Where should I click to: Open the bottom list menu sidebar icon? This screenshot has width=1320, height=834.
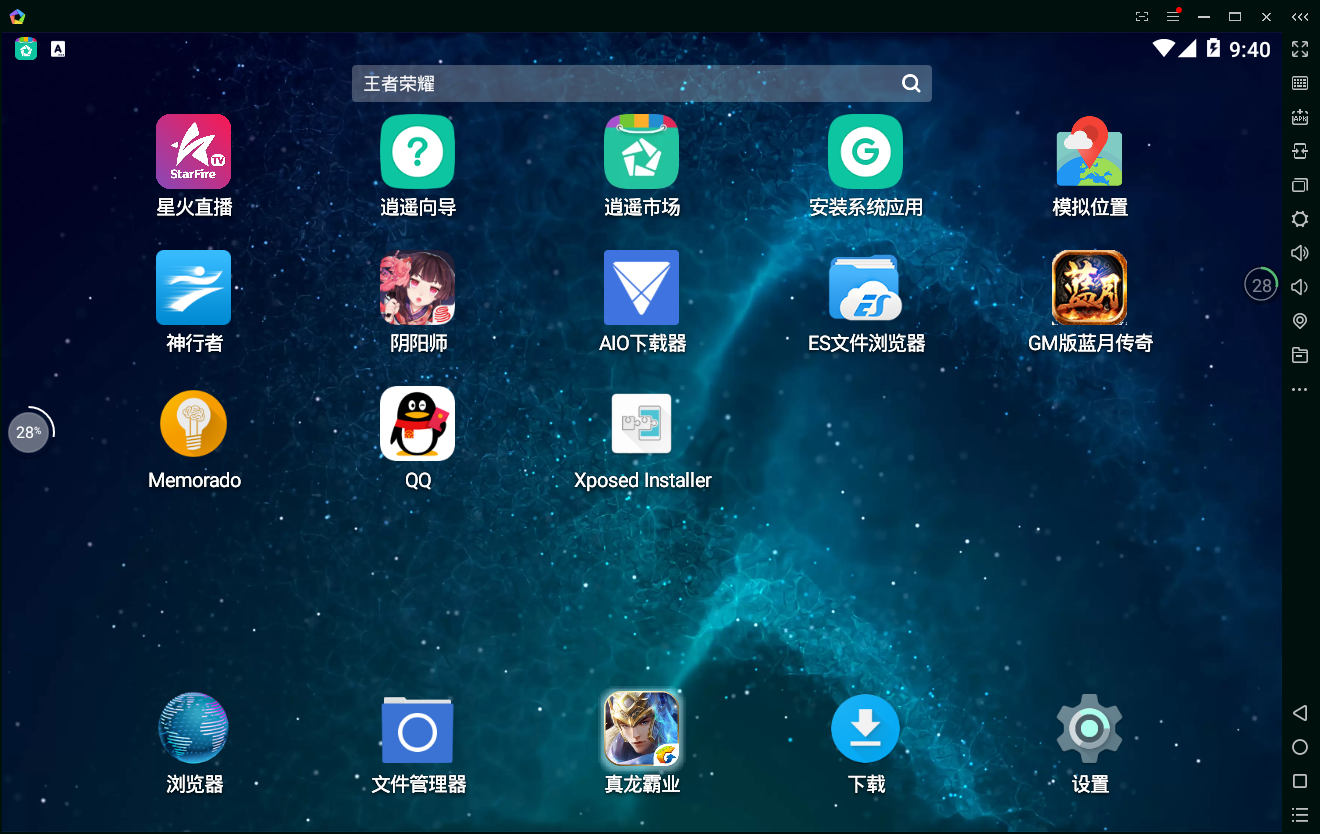tap(1300, 815)
